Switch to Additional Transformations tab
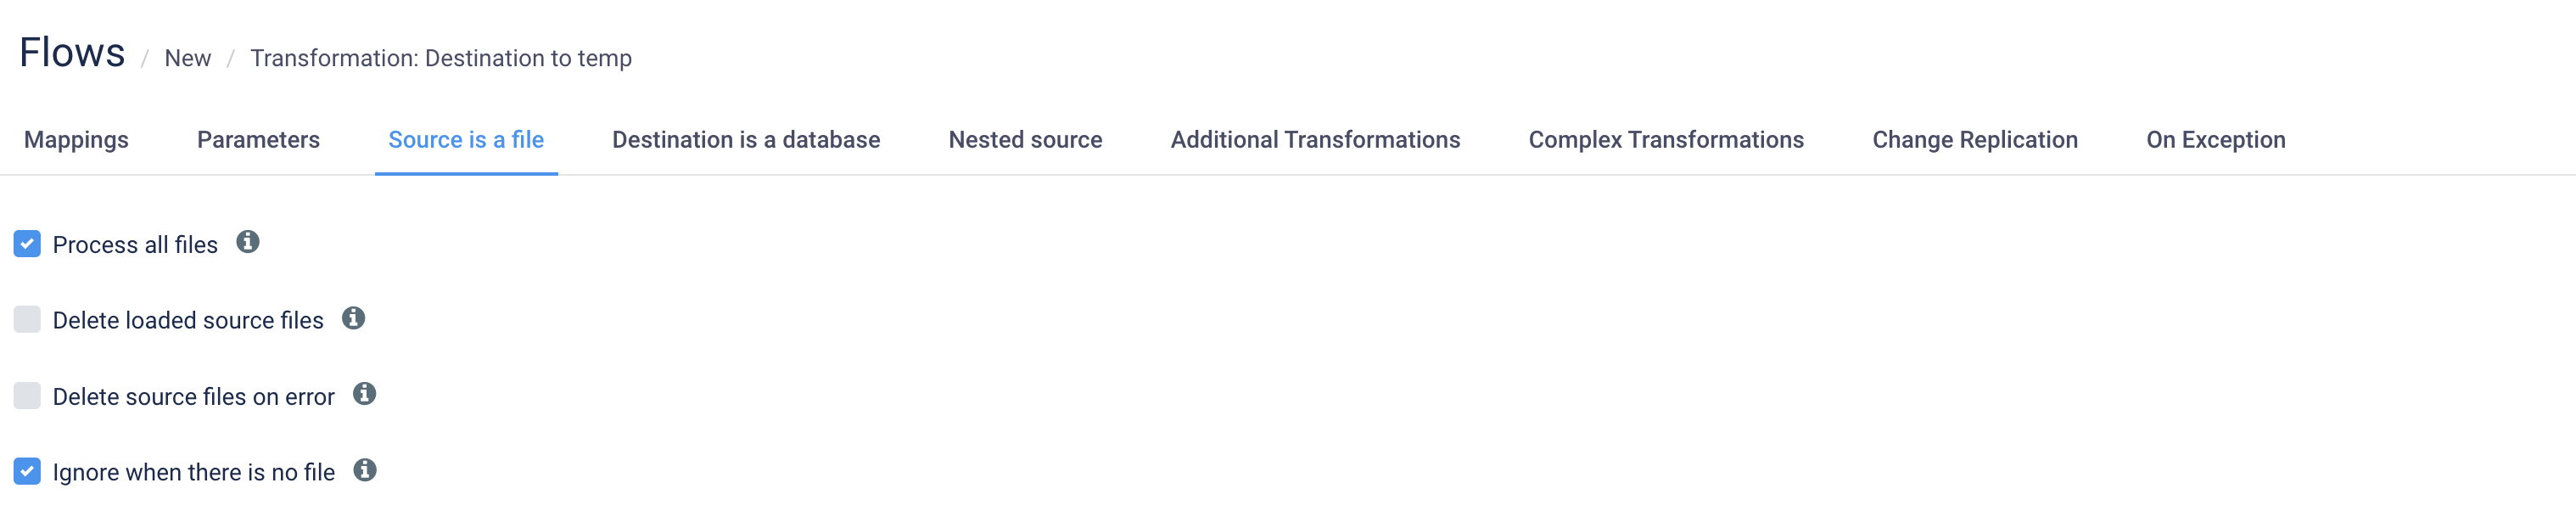The width and height of the screenshot is (2576, 511). [x=1315, y=140]
